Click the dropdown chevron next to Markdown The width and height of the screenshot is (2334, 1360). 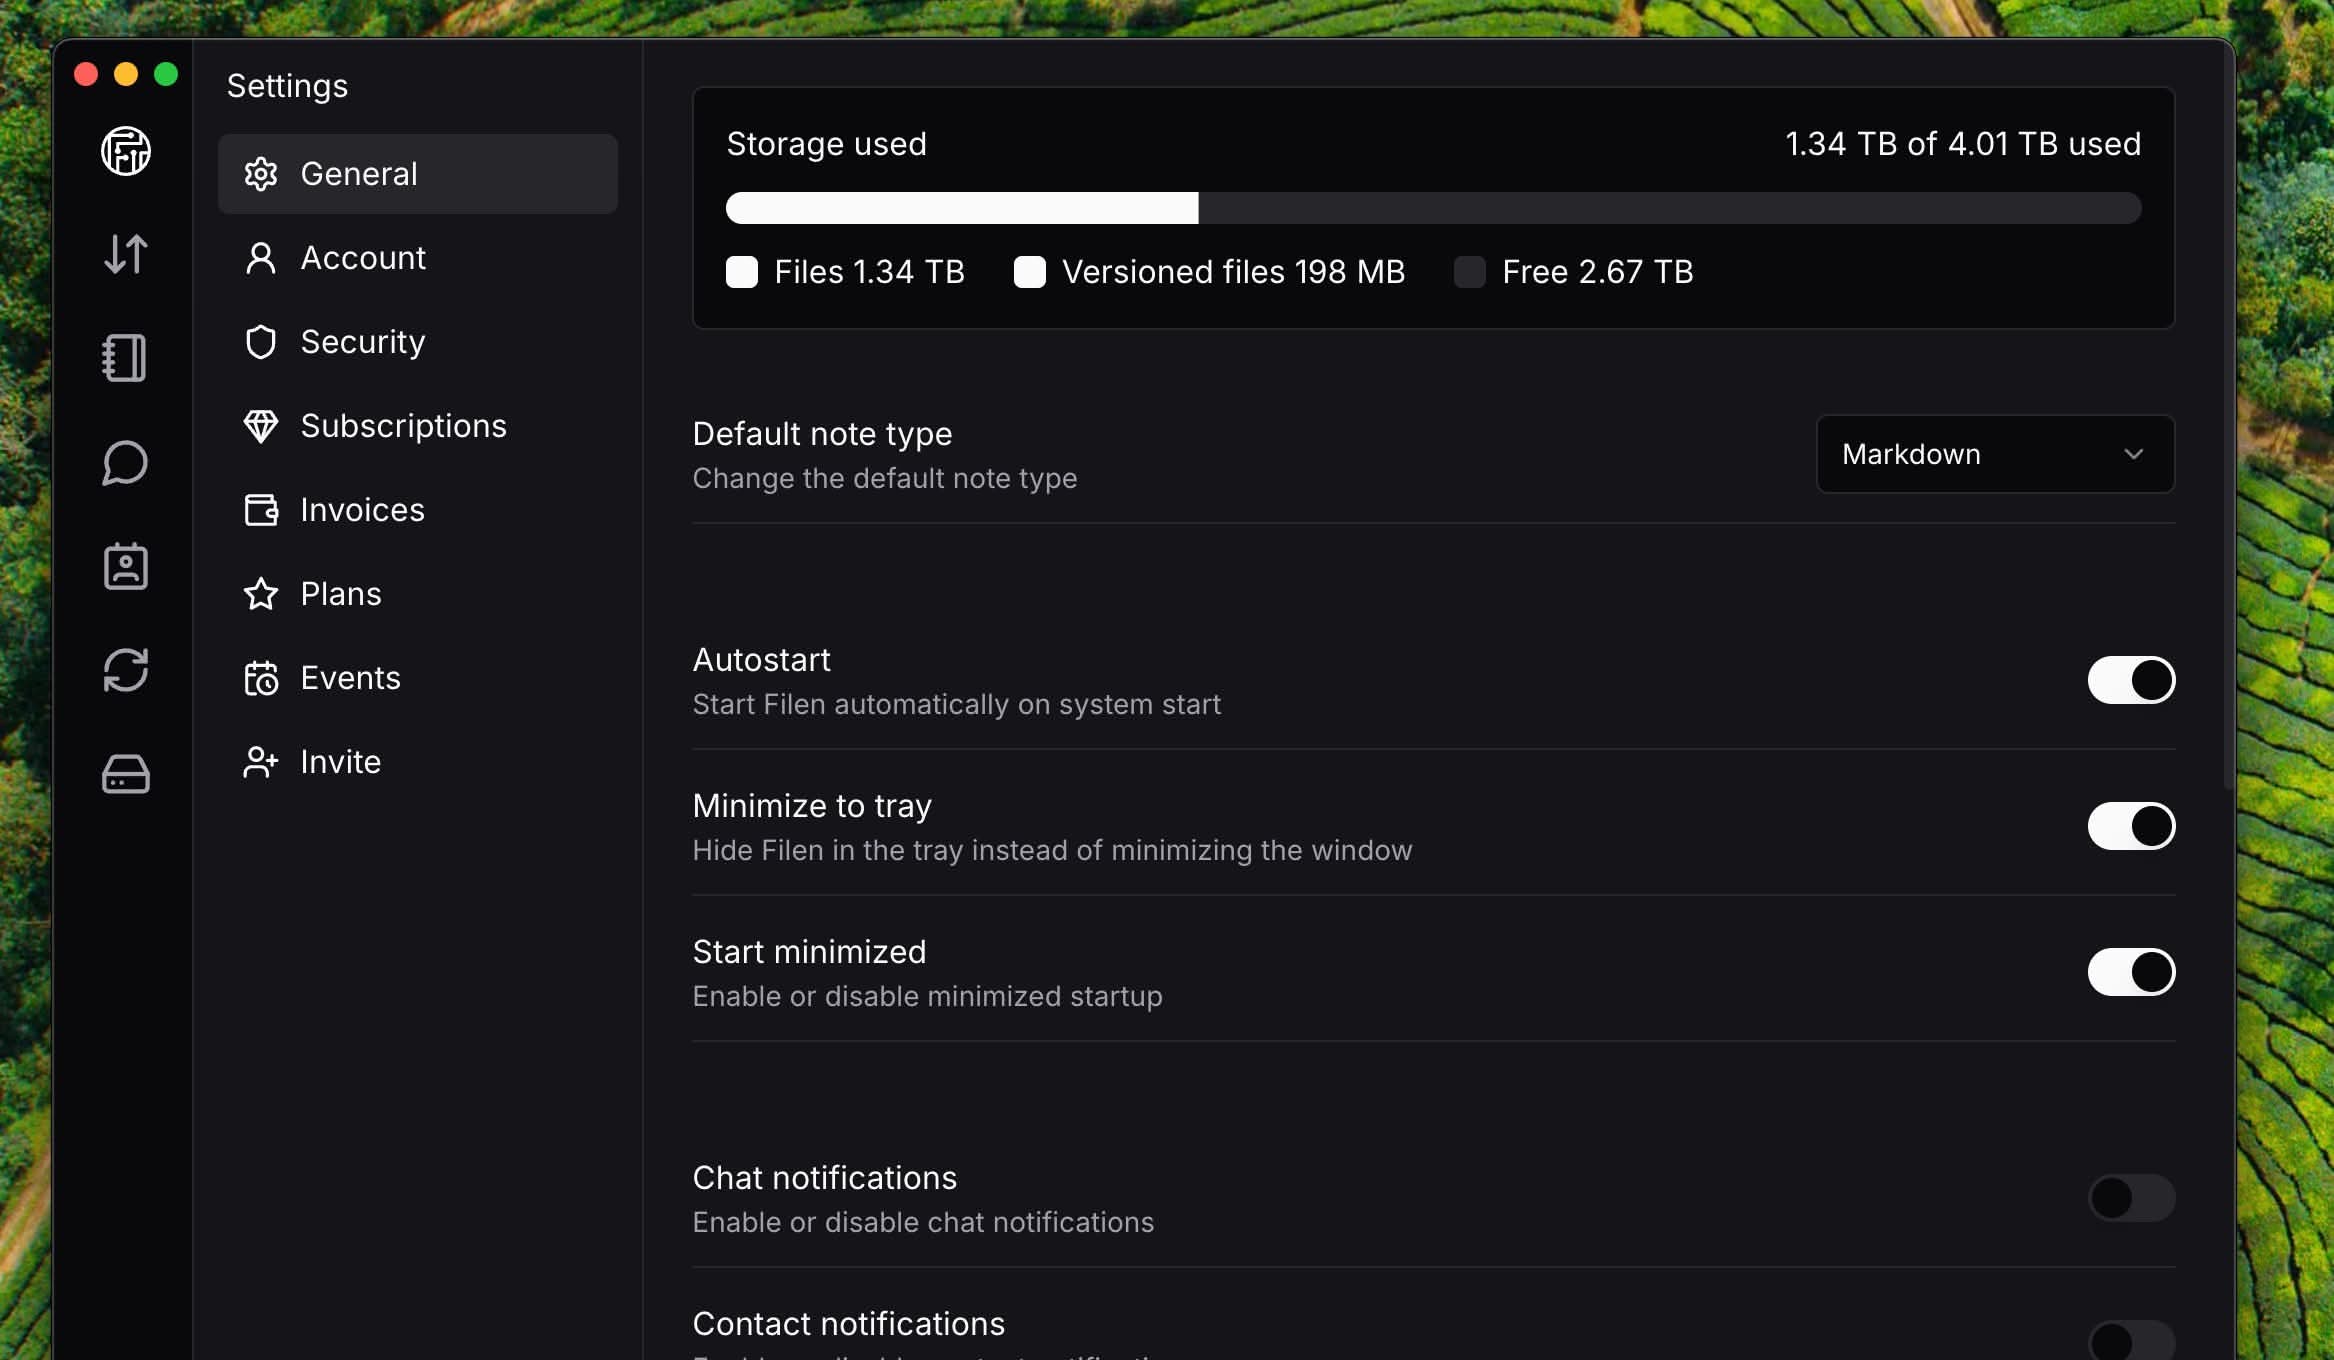tap(2133, 454)
